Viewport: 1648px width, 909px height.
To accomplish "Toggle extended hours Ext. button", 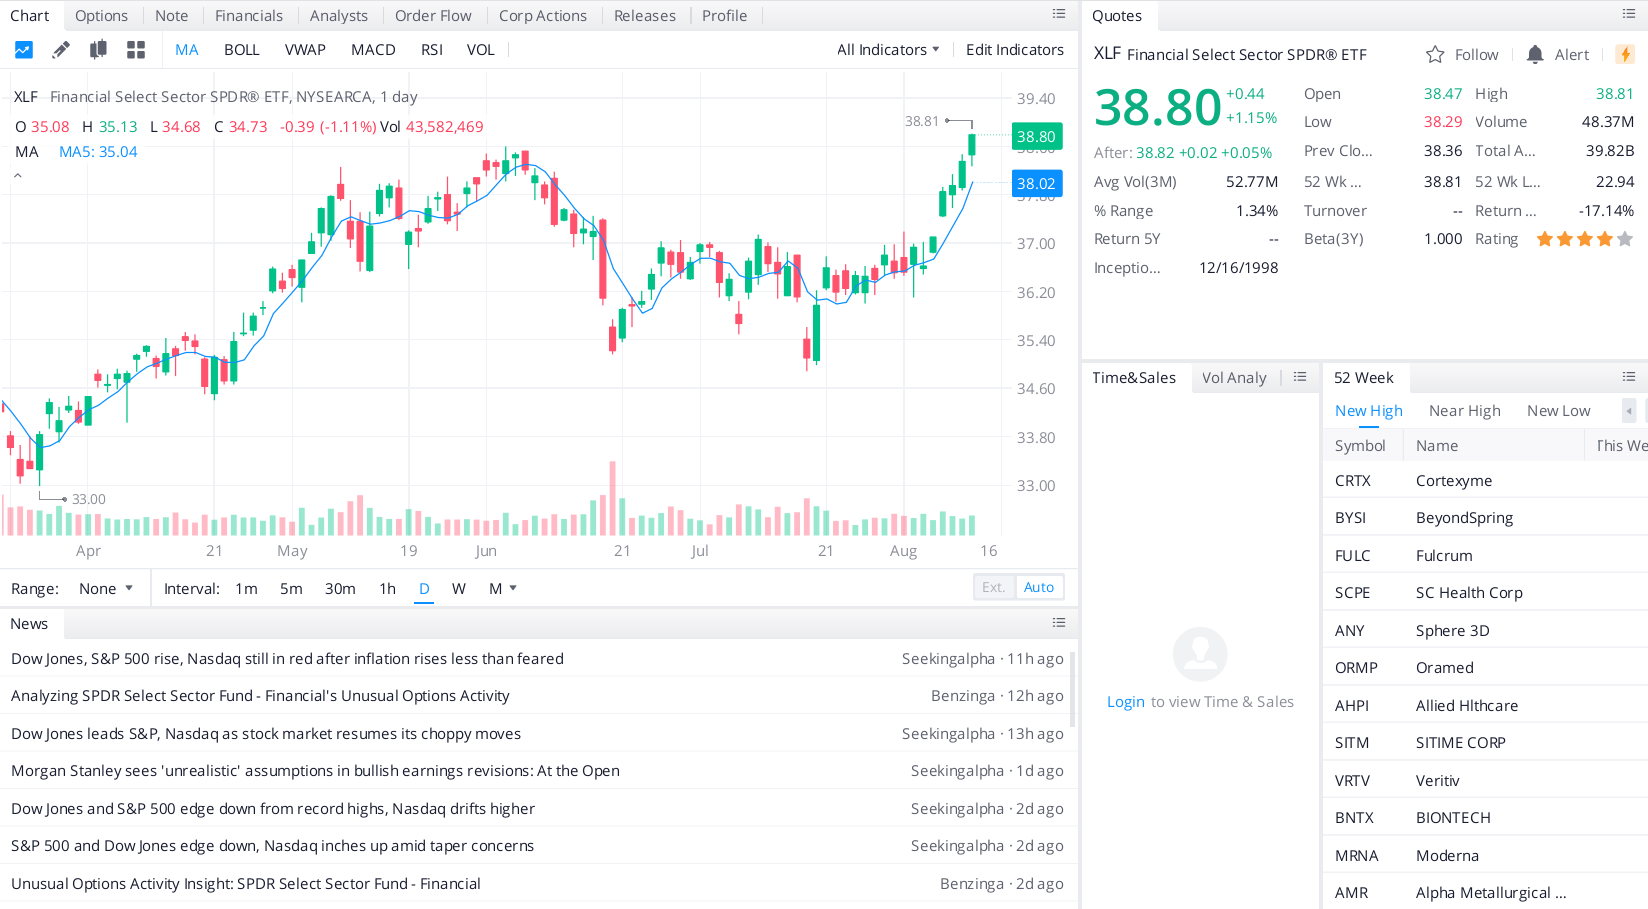I will (994, 587).
